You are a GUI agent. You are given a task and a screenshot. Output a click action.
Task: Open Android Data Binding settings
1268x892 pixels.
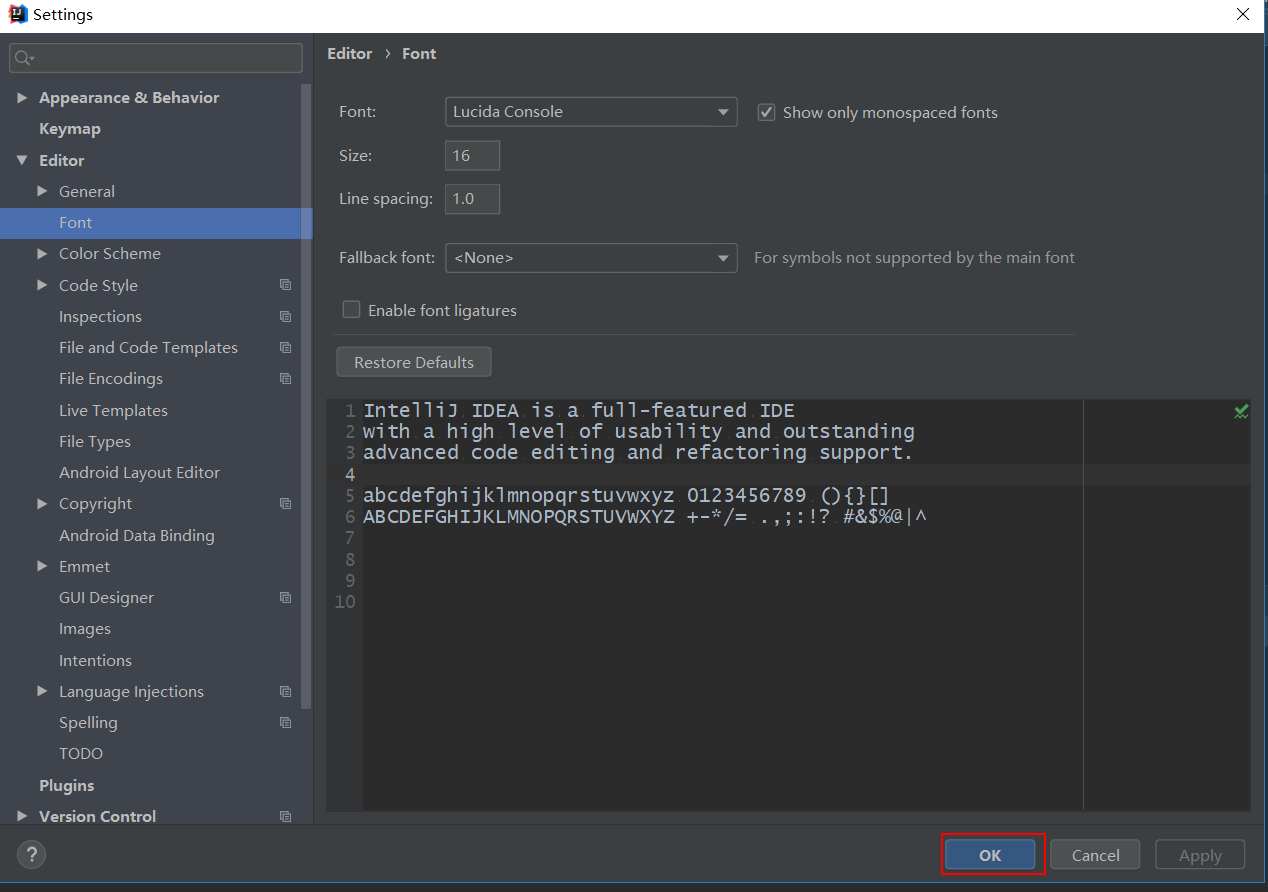click(x=137, y=536)
